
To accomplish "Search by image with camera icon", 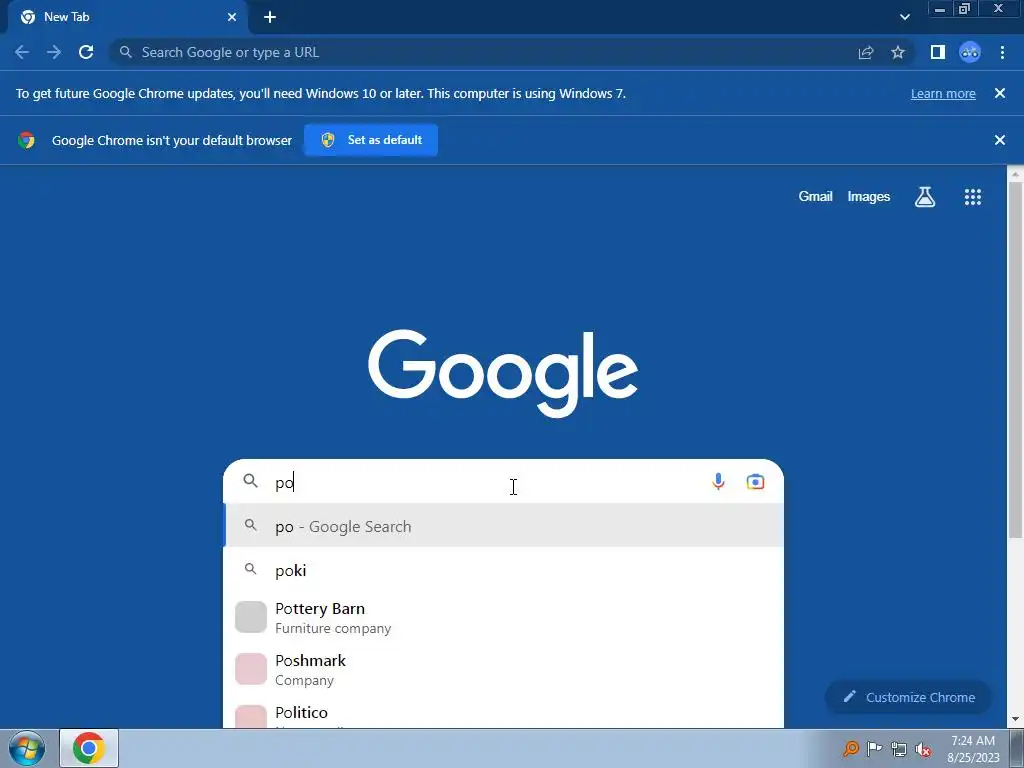I will coord(756,482).
